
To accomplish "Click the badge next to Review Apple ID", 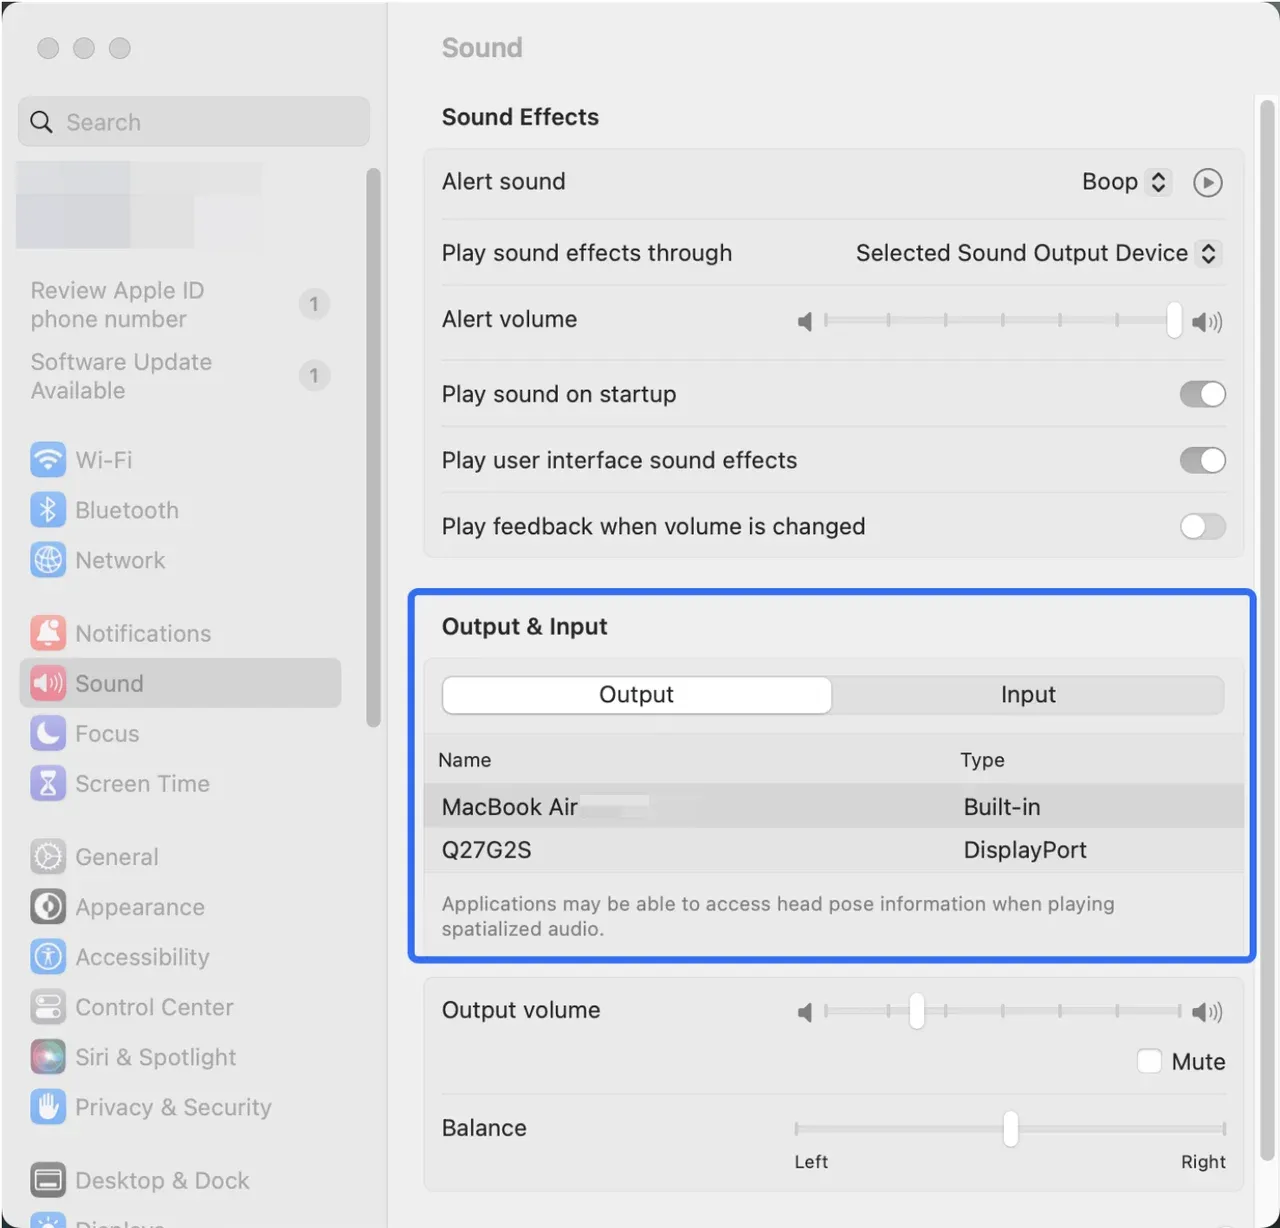I will [x=314, y=304].
